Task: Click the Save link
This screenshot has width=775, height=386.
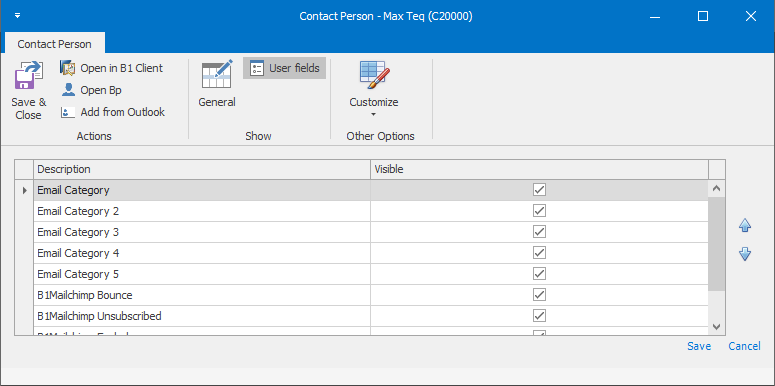Action: [699, 346]
